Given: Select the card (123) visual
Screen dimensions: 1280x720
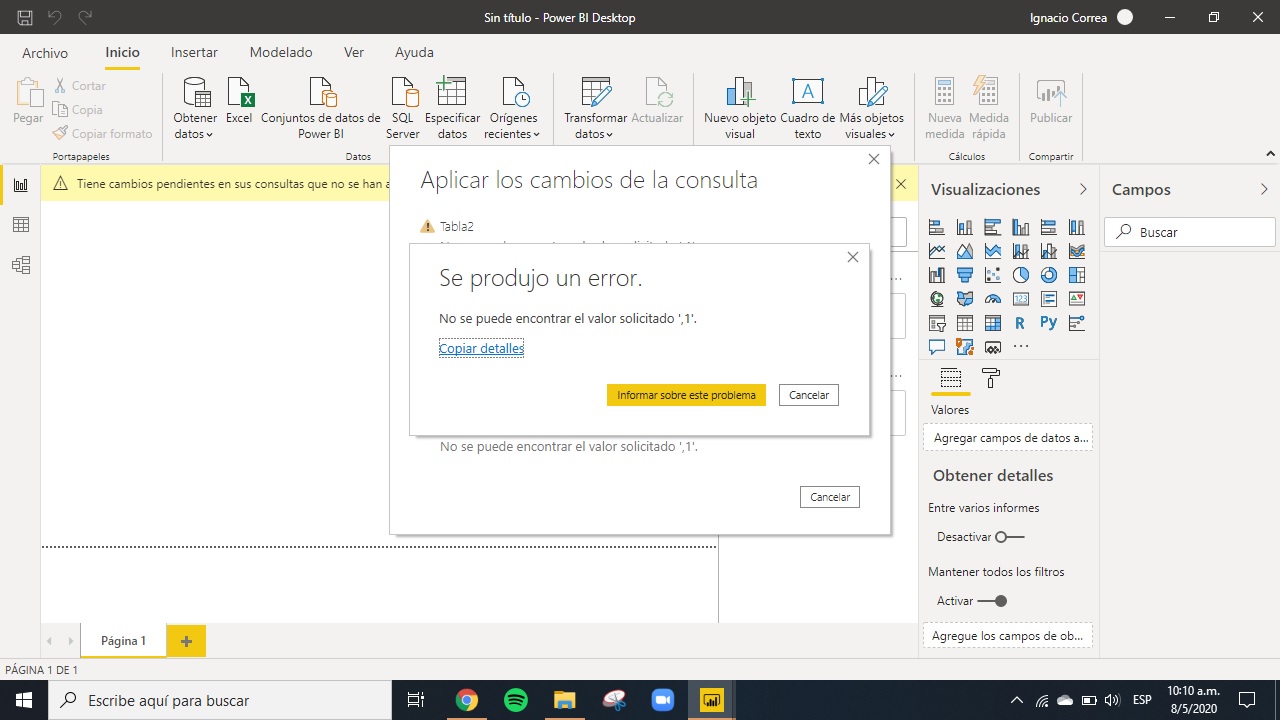Looking at the screenshot, I should pyautogui.click(x=1021, y=299).
